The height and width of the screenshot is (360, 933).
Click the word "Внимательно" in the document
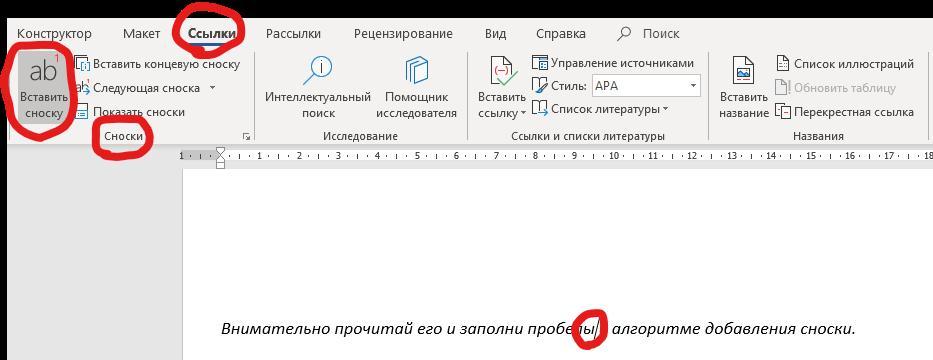275,328
